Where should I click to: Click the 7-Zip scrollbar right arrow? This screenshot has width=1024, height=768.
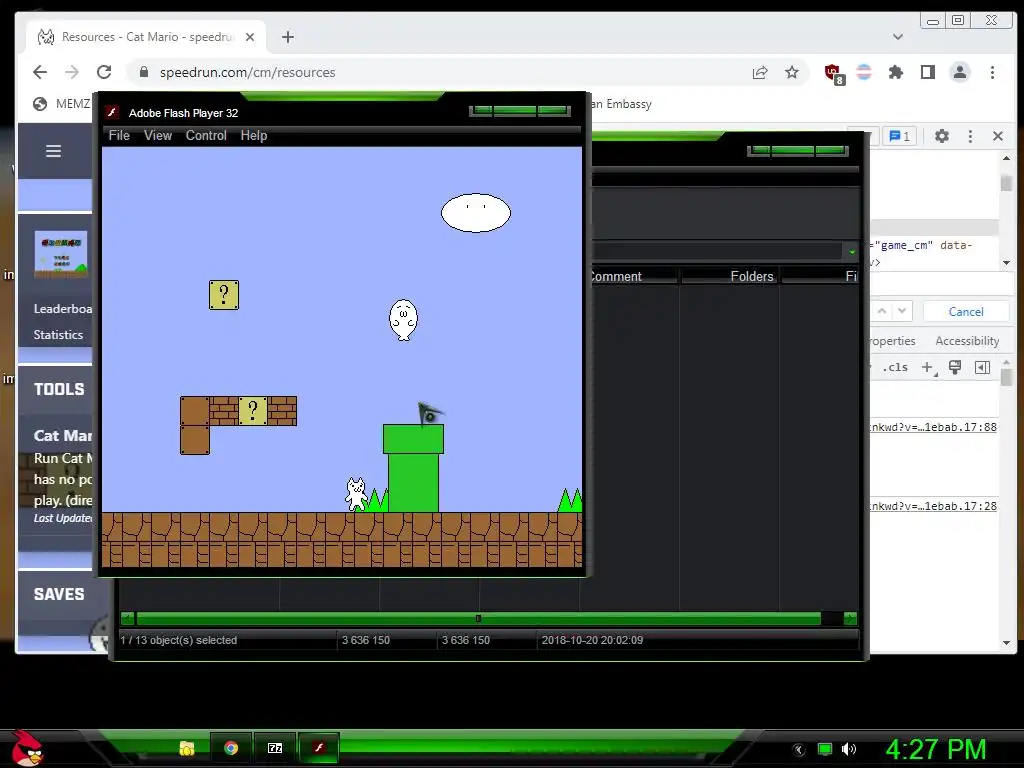coord(850,618)
